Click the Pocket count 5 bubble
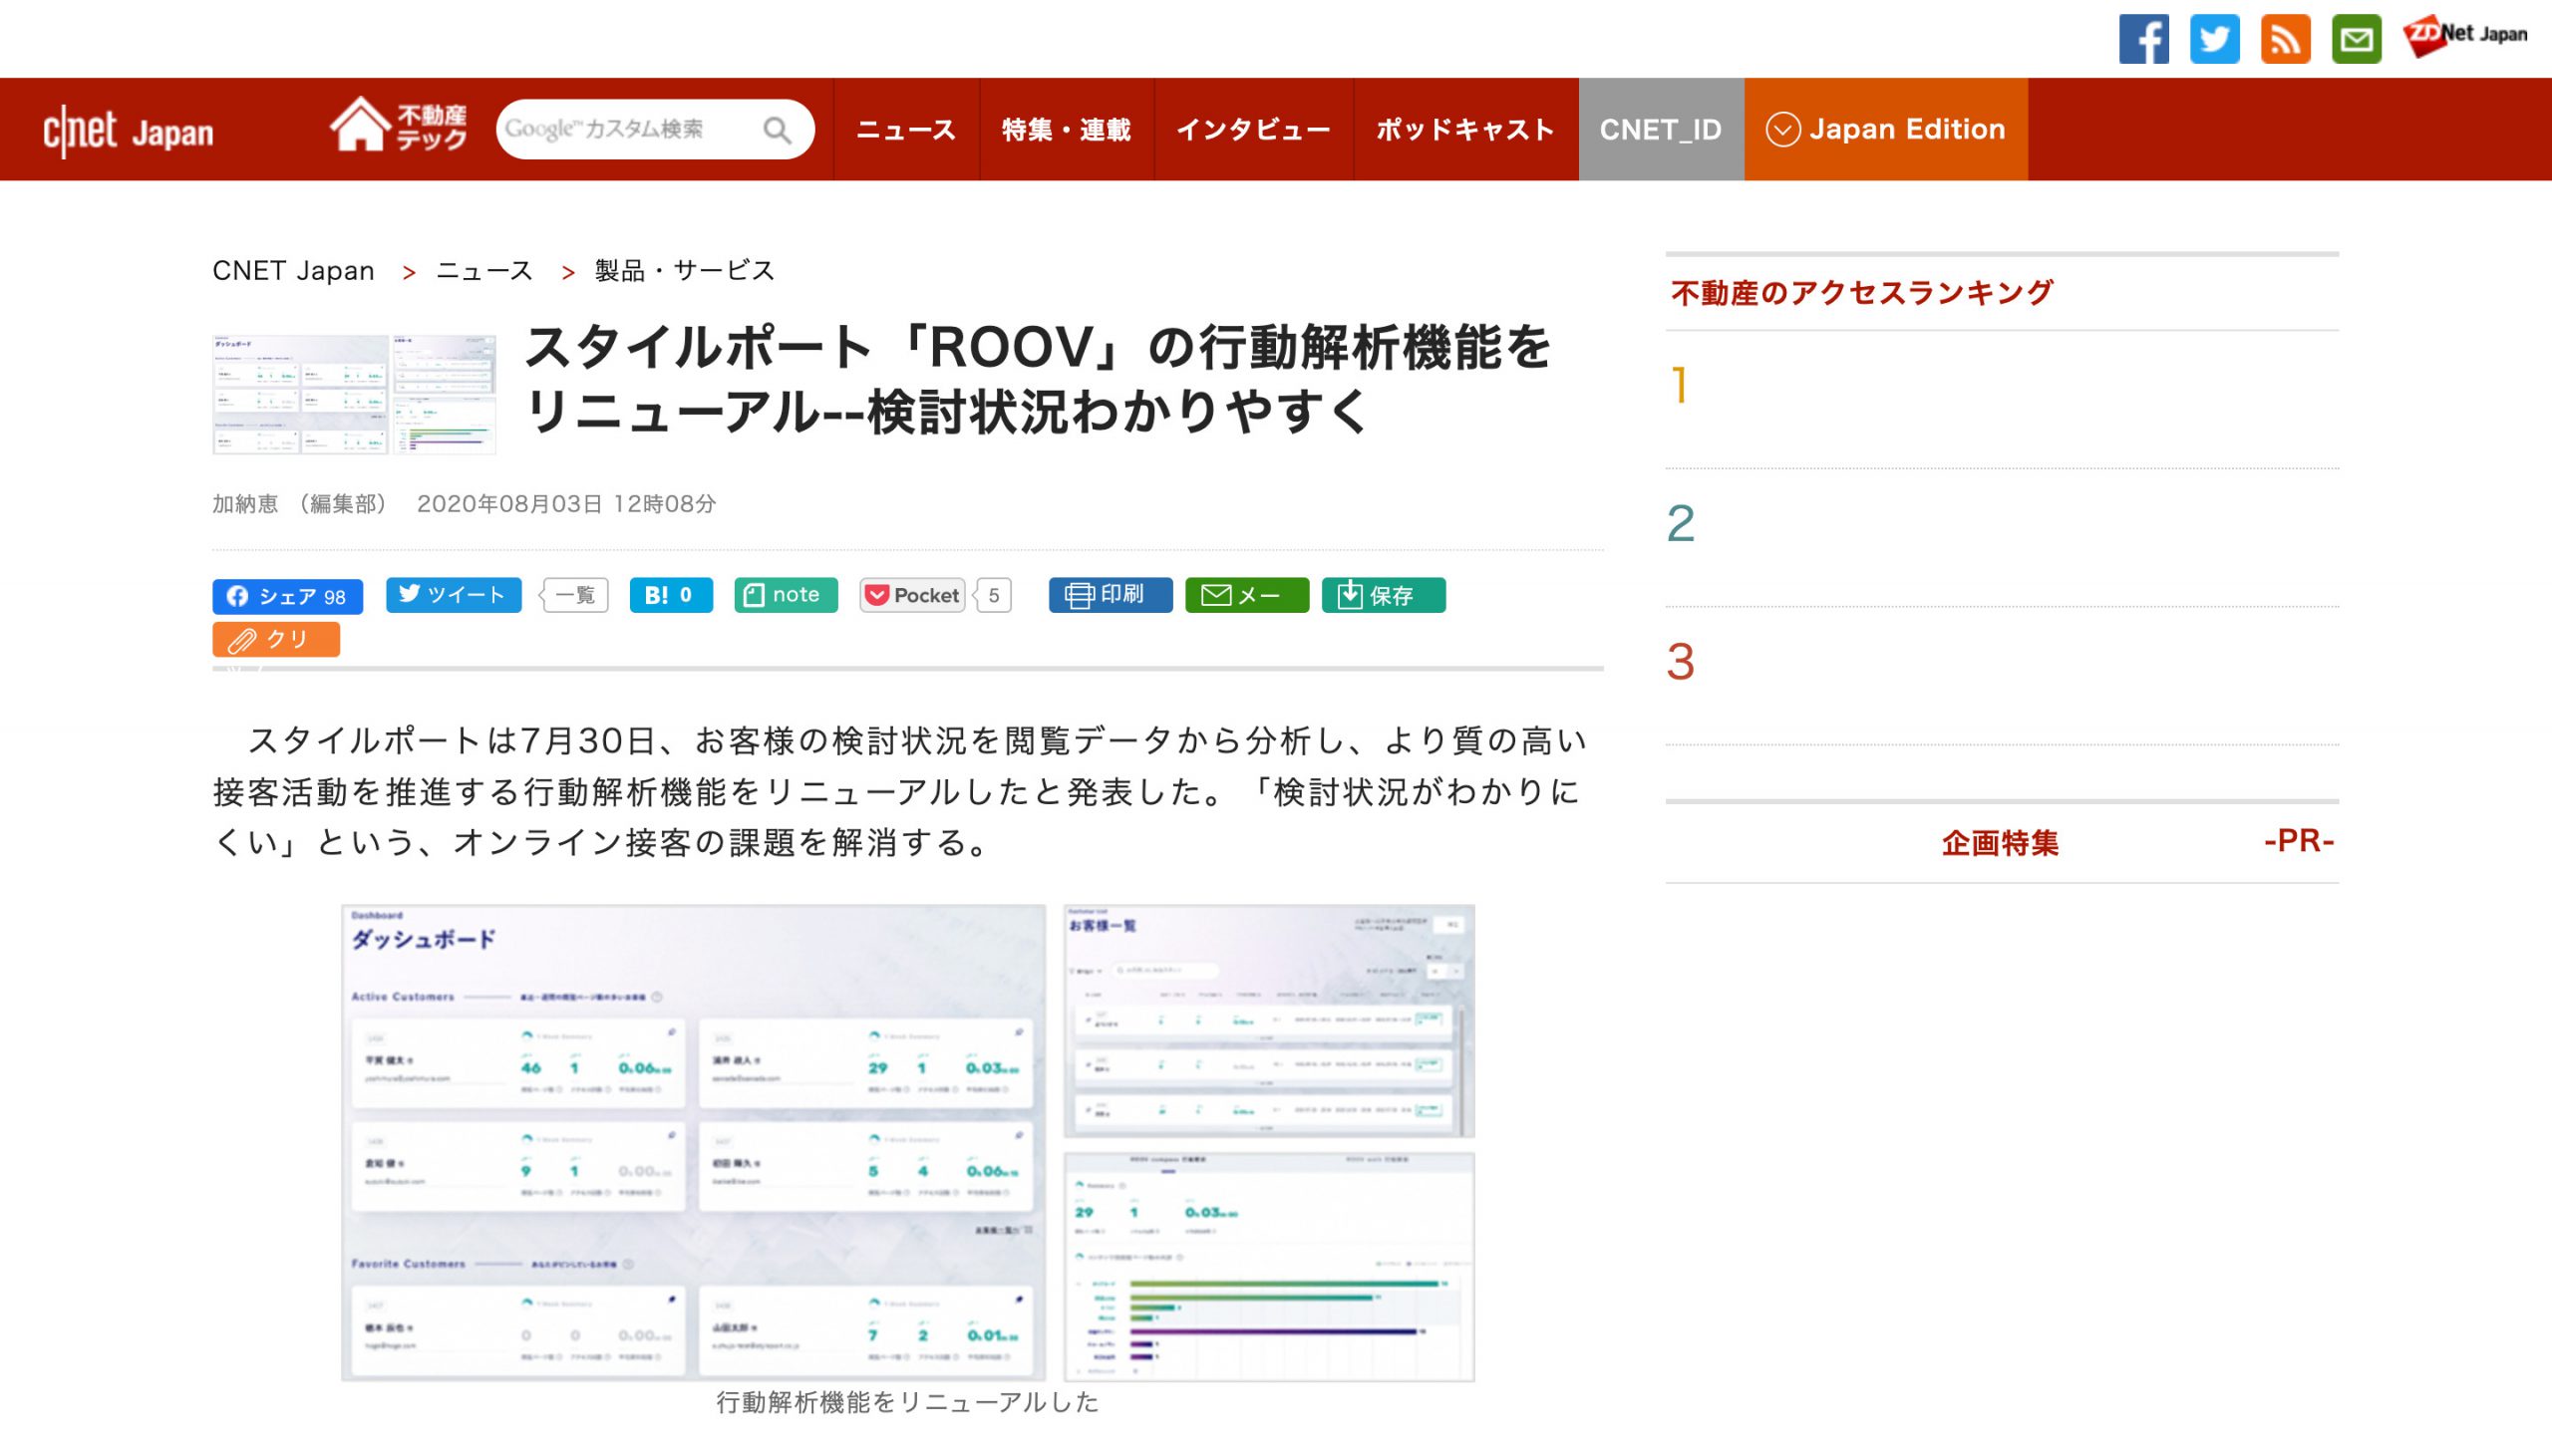 (993, 595)
